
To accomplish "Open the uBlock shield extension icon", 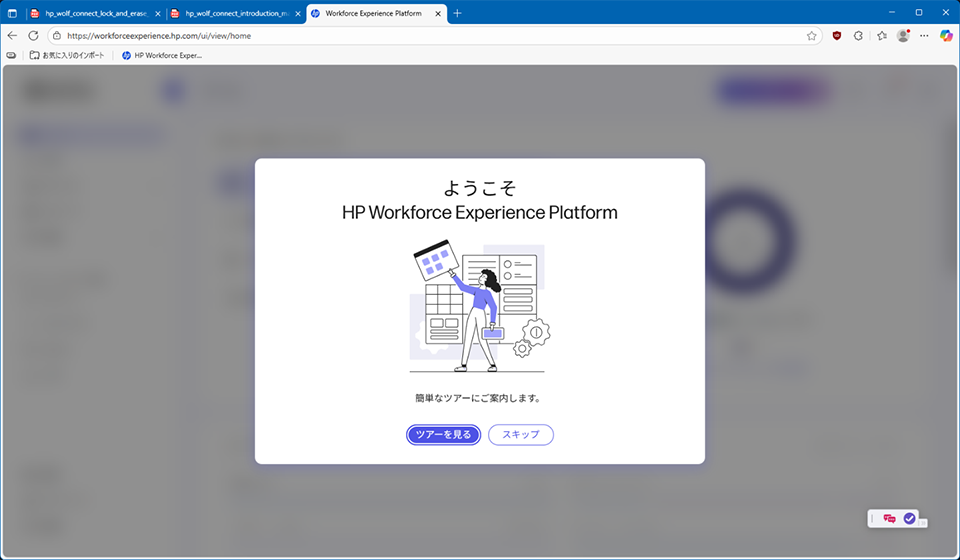I will (837, 35).
